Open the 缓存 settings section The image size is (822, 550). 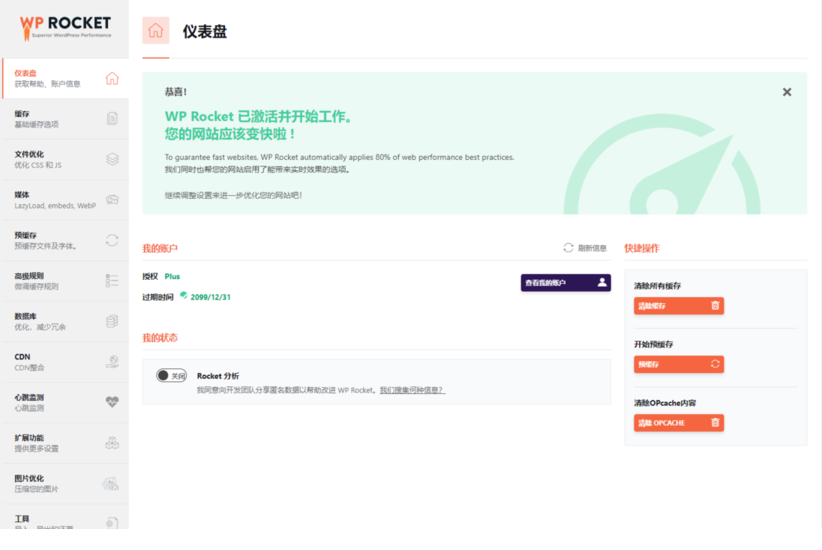tap(66, 118)
